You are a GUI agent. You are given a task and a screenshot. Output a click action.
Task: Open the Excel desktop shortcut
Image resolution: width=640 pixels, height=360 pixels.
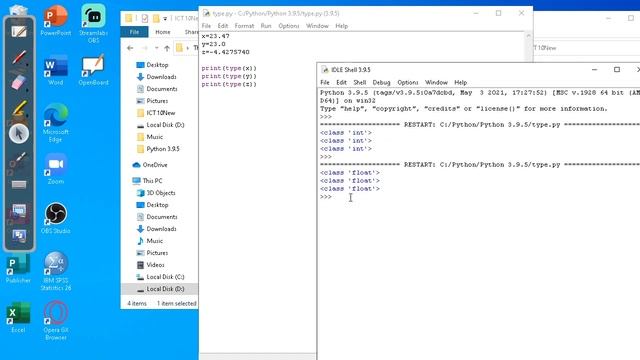pos(18,318)
